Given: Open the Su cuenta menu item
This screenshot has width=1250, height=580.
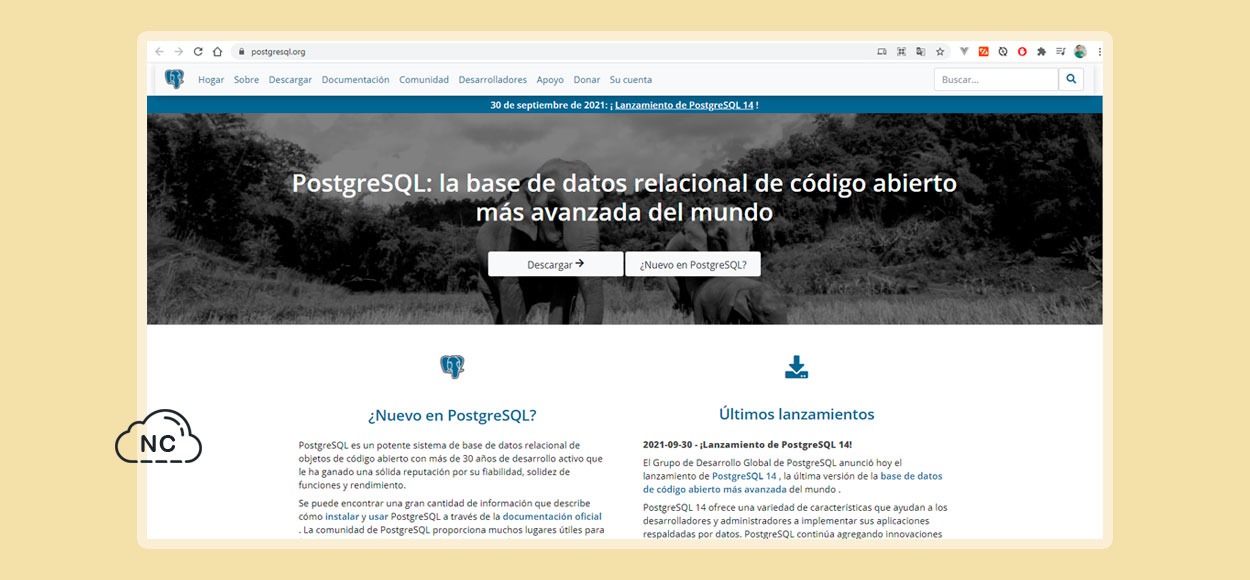Looking at the screenshot, I should 631,80.
